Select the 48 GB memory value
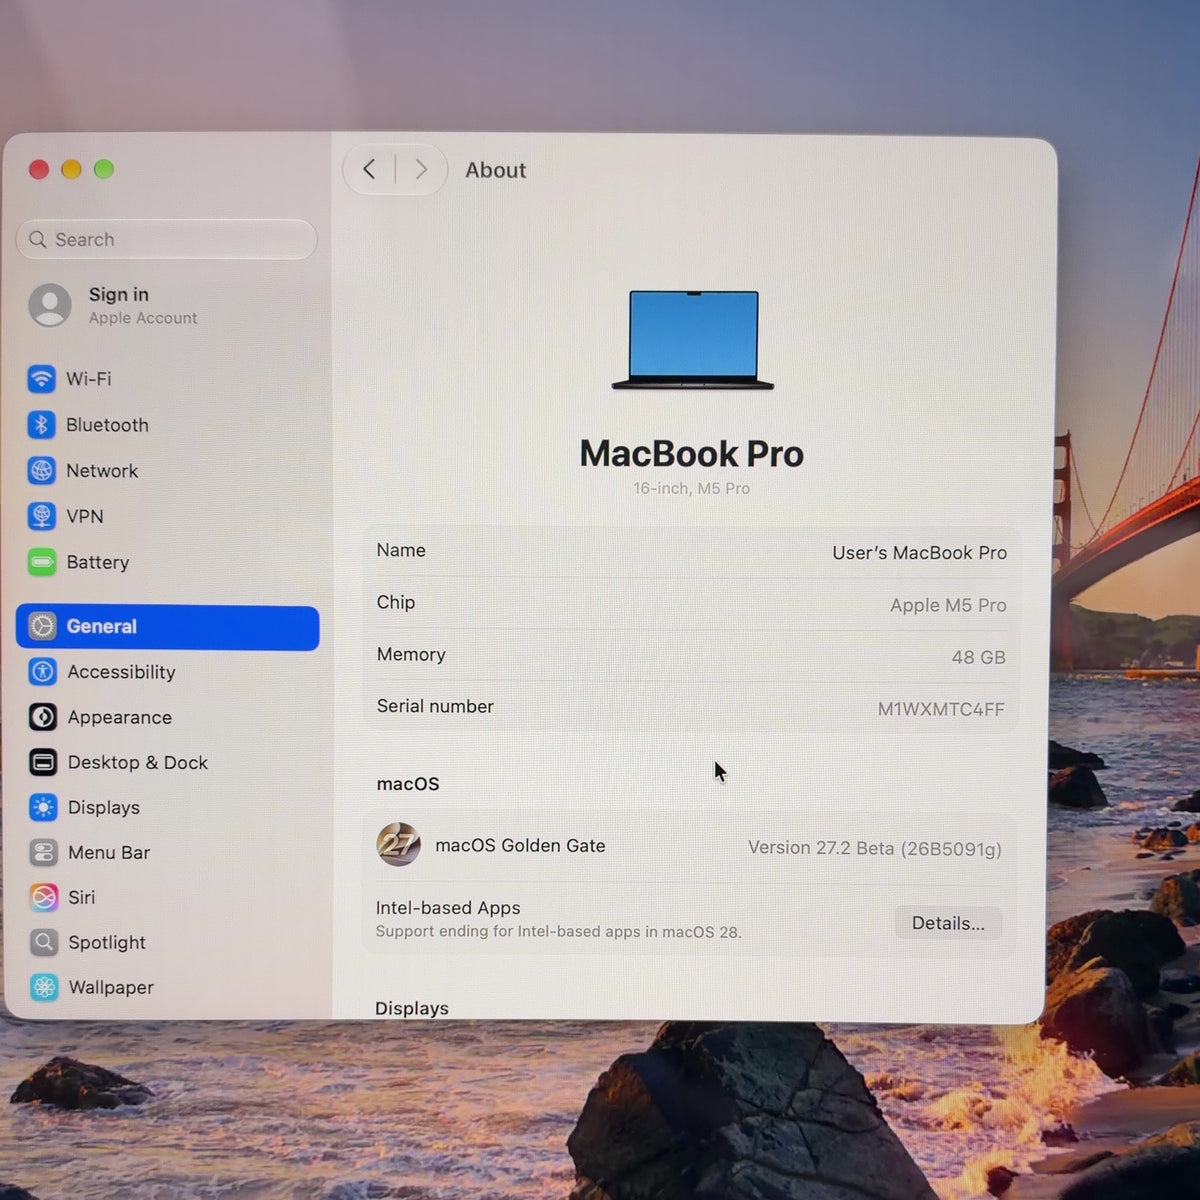 click(x=978, y=657)
